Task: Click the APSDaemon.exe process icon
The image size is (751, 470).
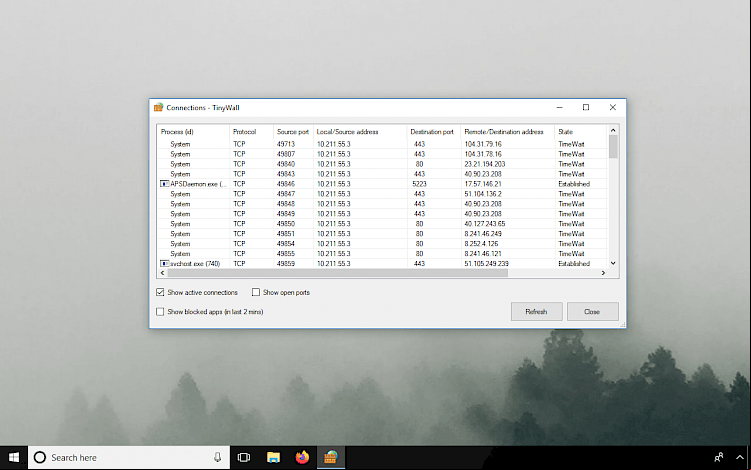Action: click(x=164, y=184)
